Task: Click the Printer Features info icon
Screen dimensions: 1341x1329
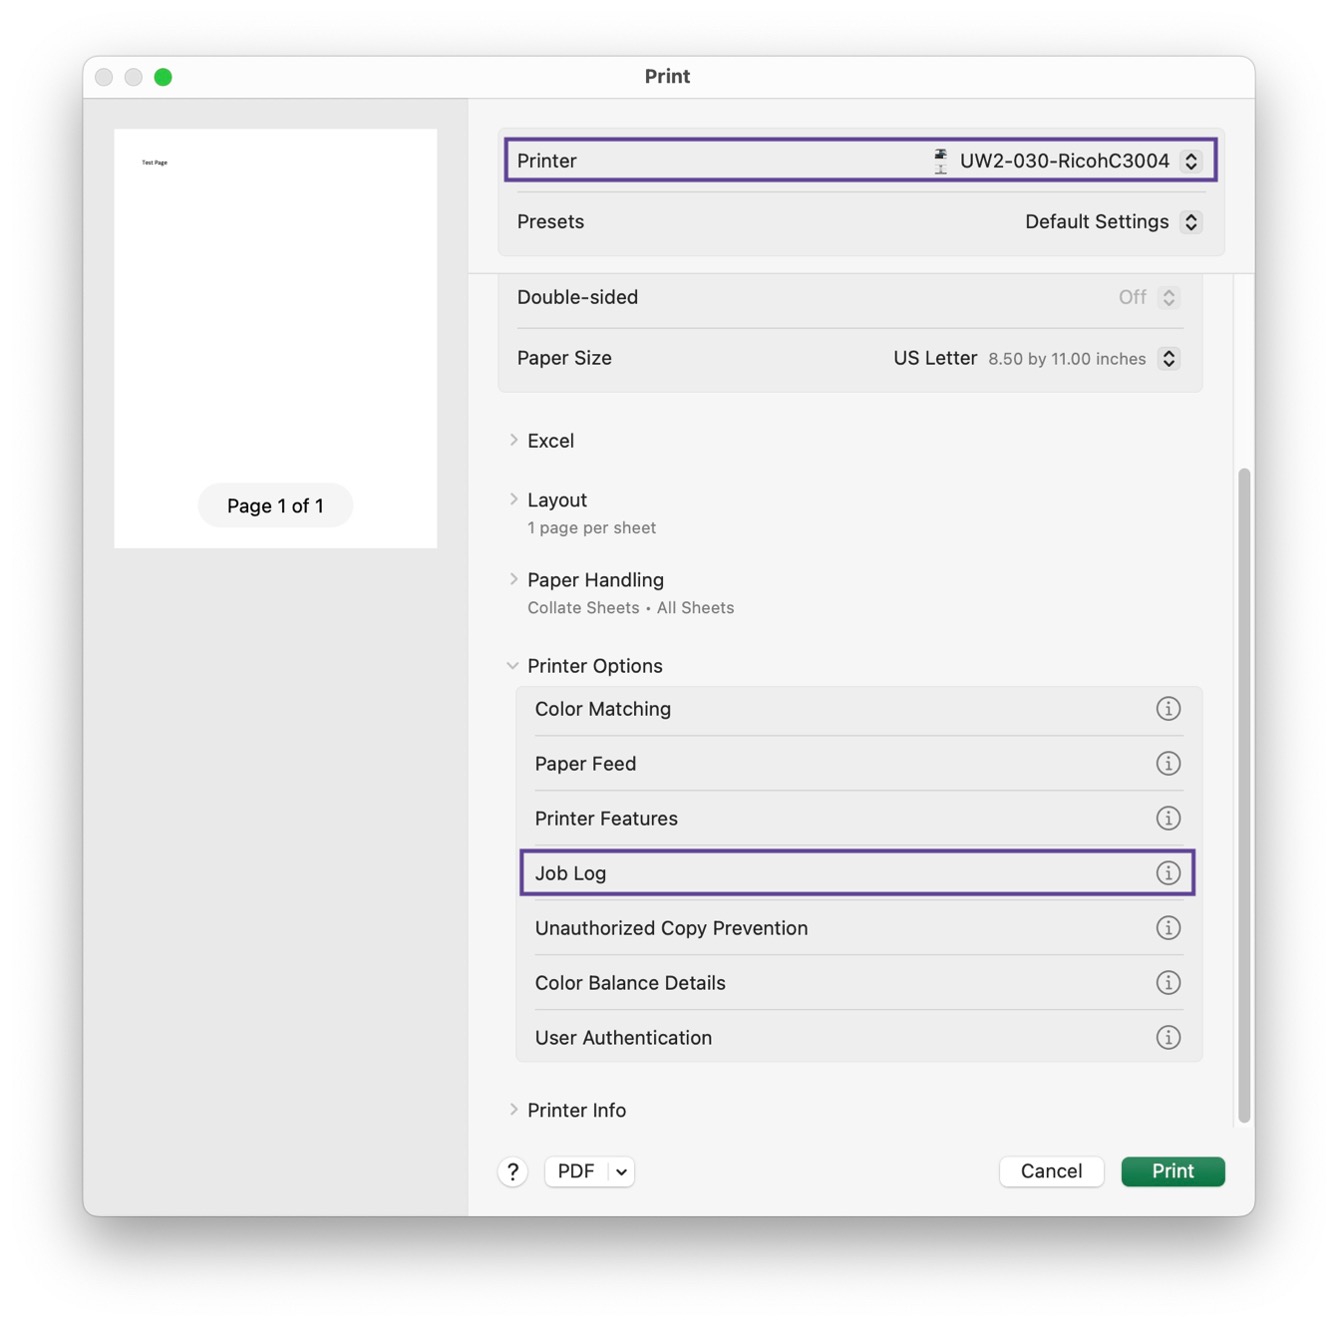Action: pos(1168,817)
